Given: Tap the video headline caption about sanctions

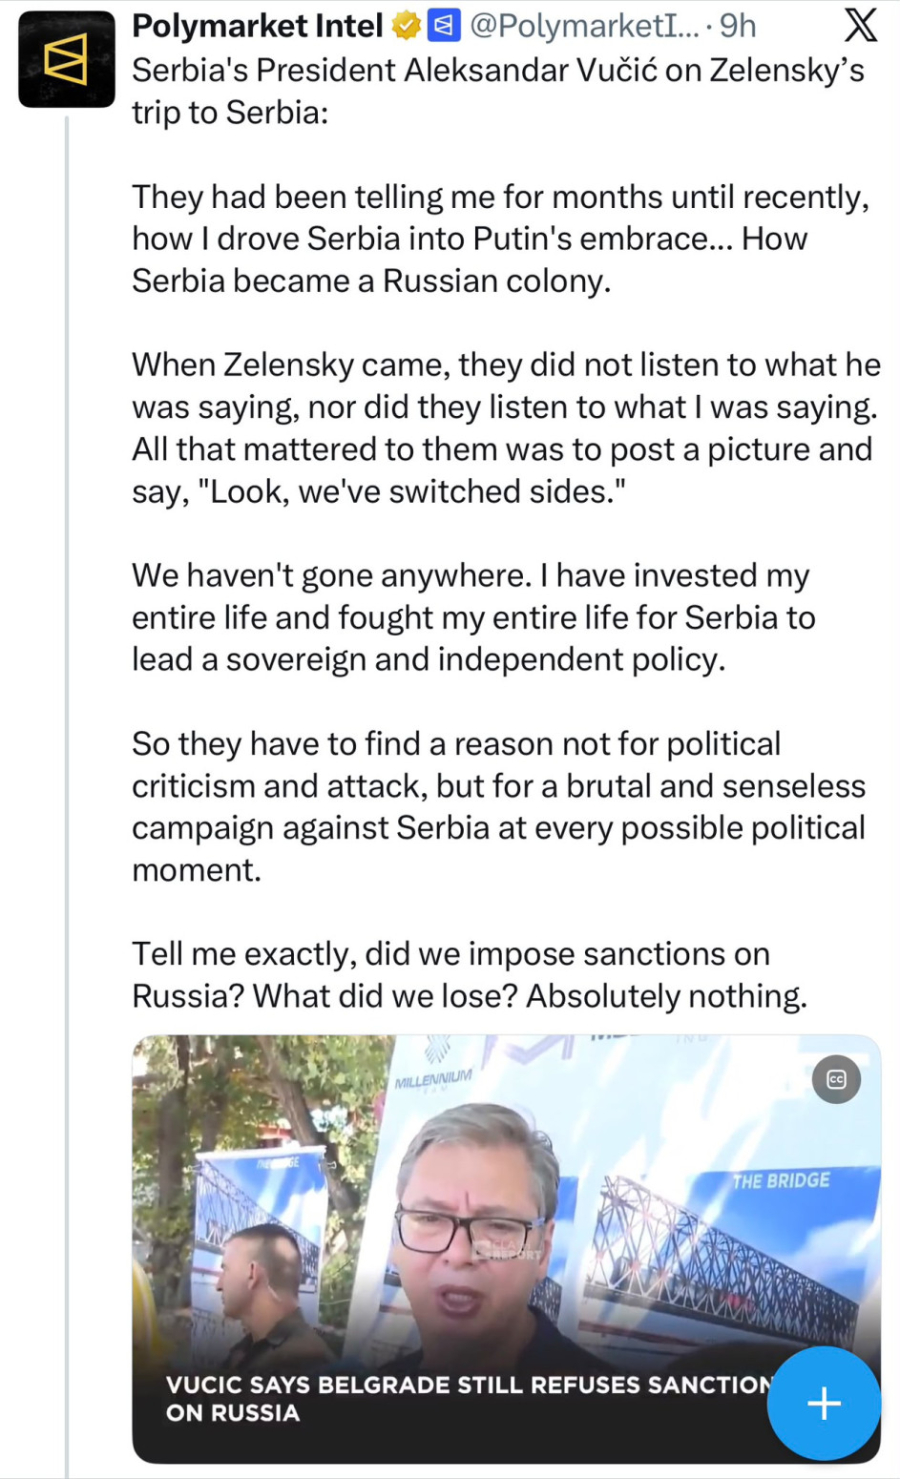Looking at the screenshot, I should point(470,1398).
